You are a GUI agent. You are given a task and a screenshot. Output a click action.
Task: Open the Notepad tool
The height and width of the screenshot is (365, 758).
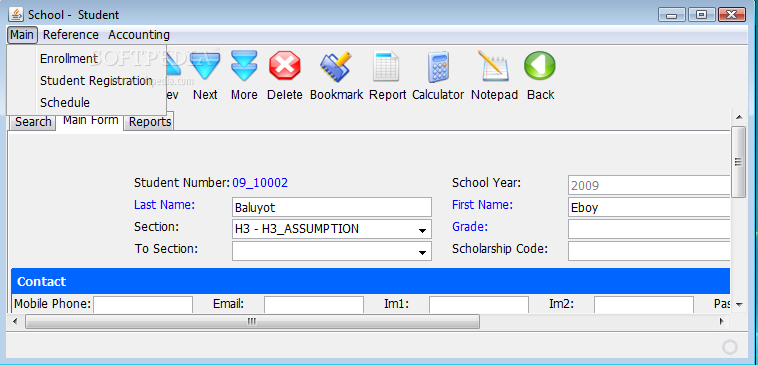(x=494, y=66)
